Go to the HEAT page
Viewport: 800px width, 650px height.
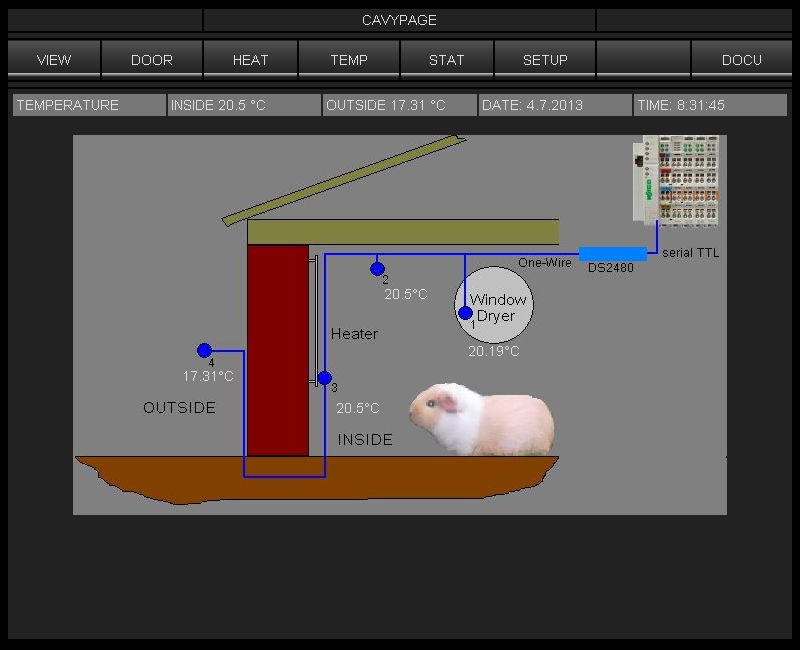(x=250, y=60)
